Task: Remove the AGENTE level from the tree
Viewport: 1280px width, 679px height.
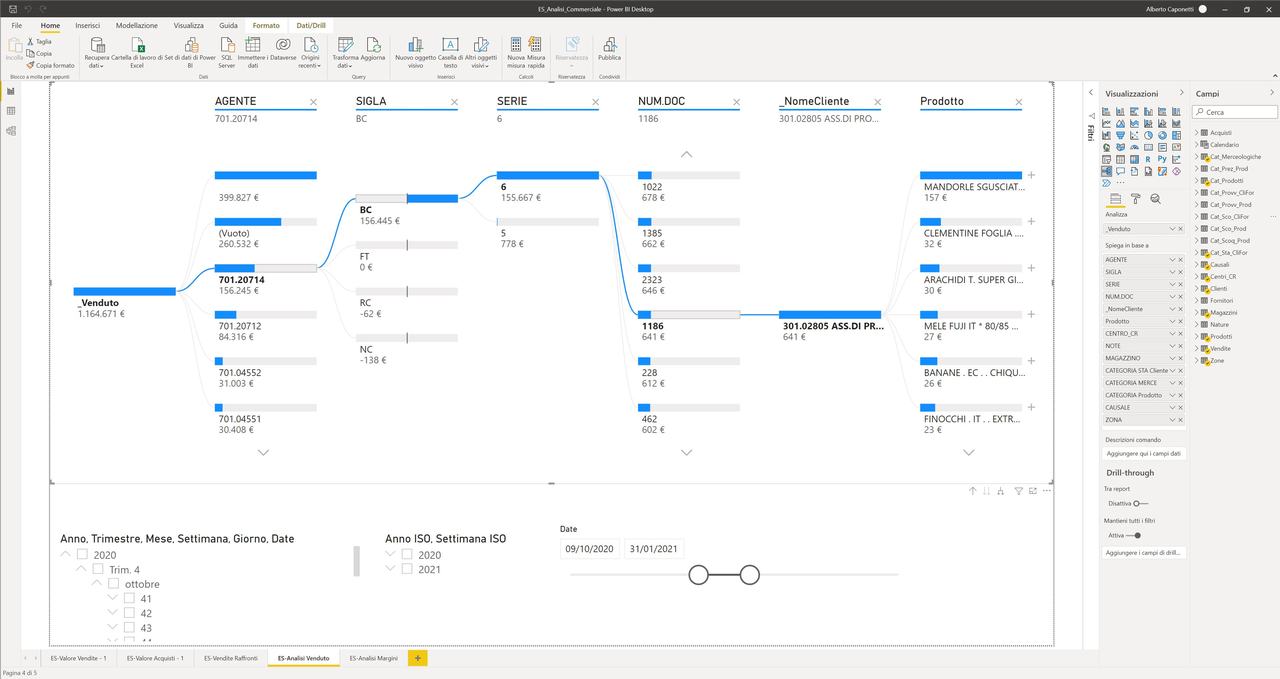Action: point(313,102)
